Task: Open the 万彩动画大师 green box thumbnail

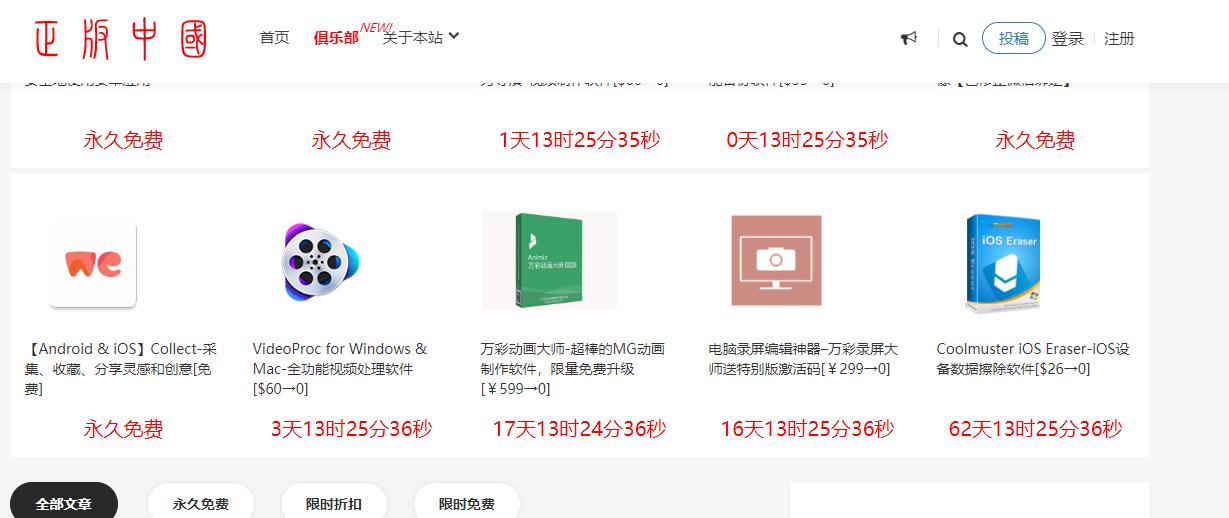Action: (x=549, y=260)
